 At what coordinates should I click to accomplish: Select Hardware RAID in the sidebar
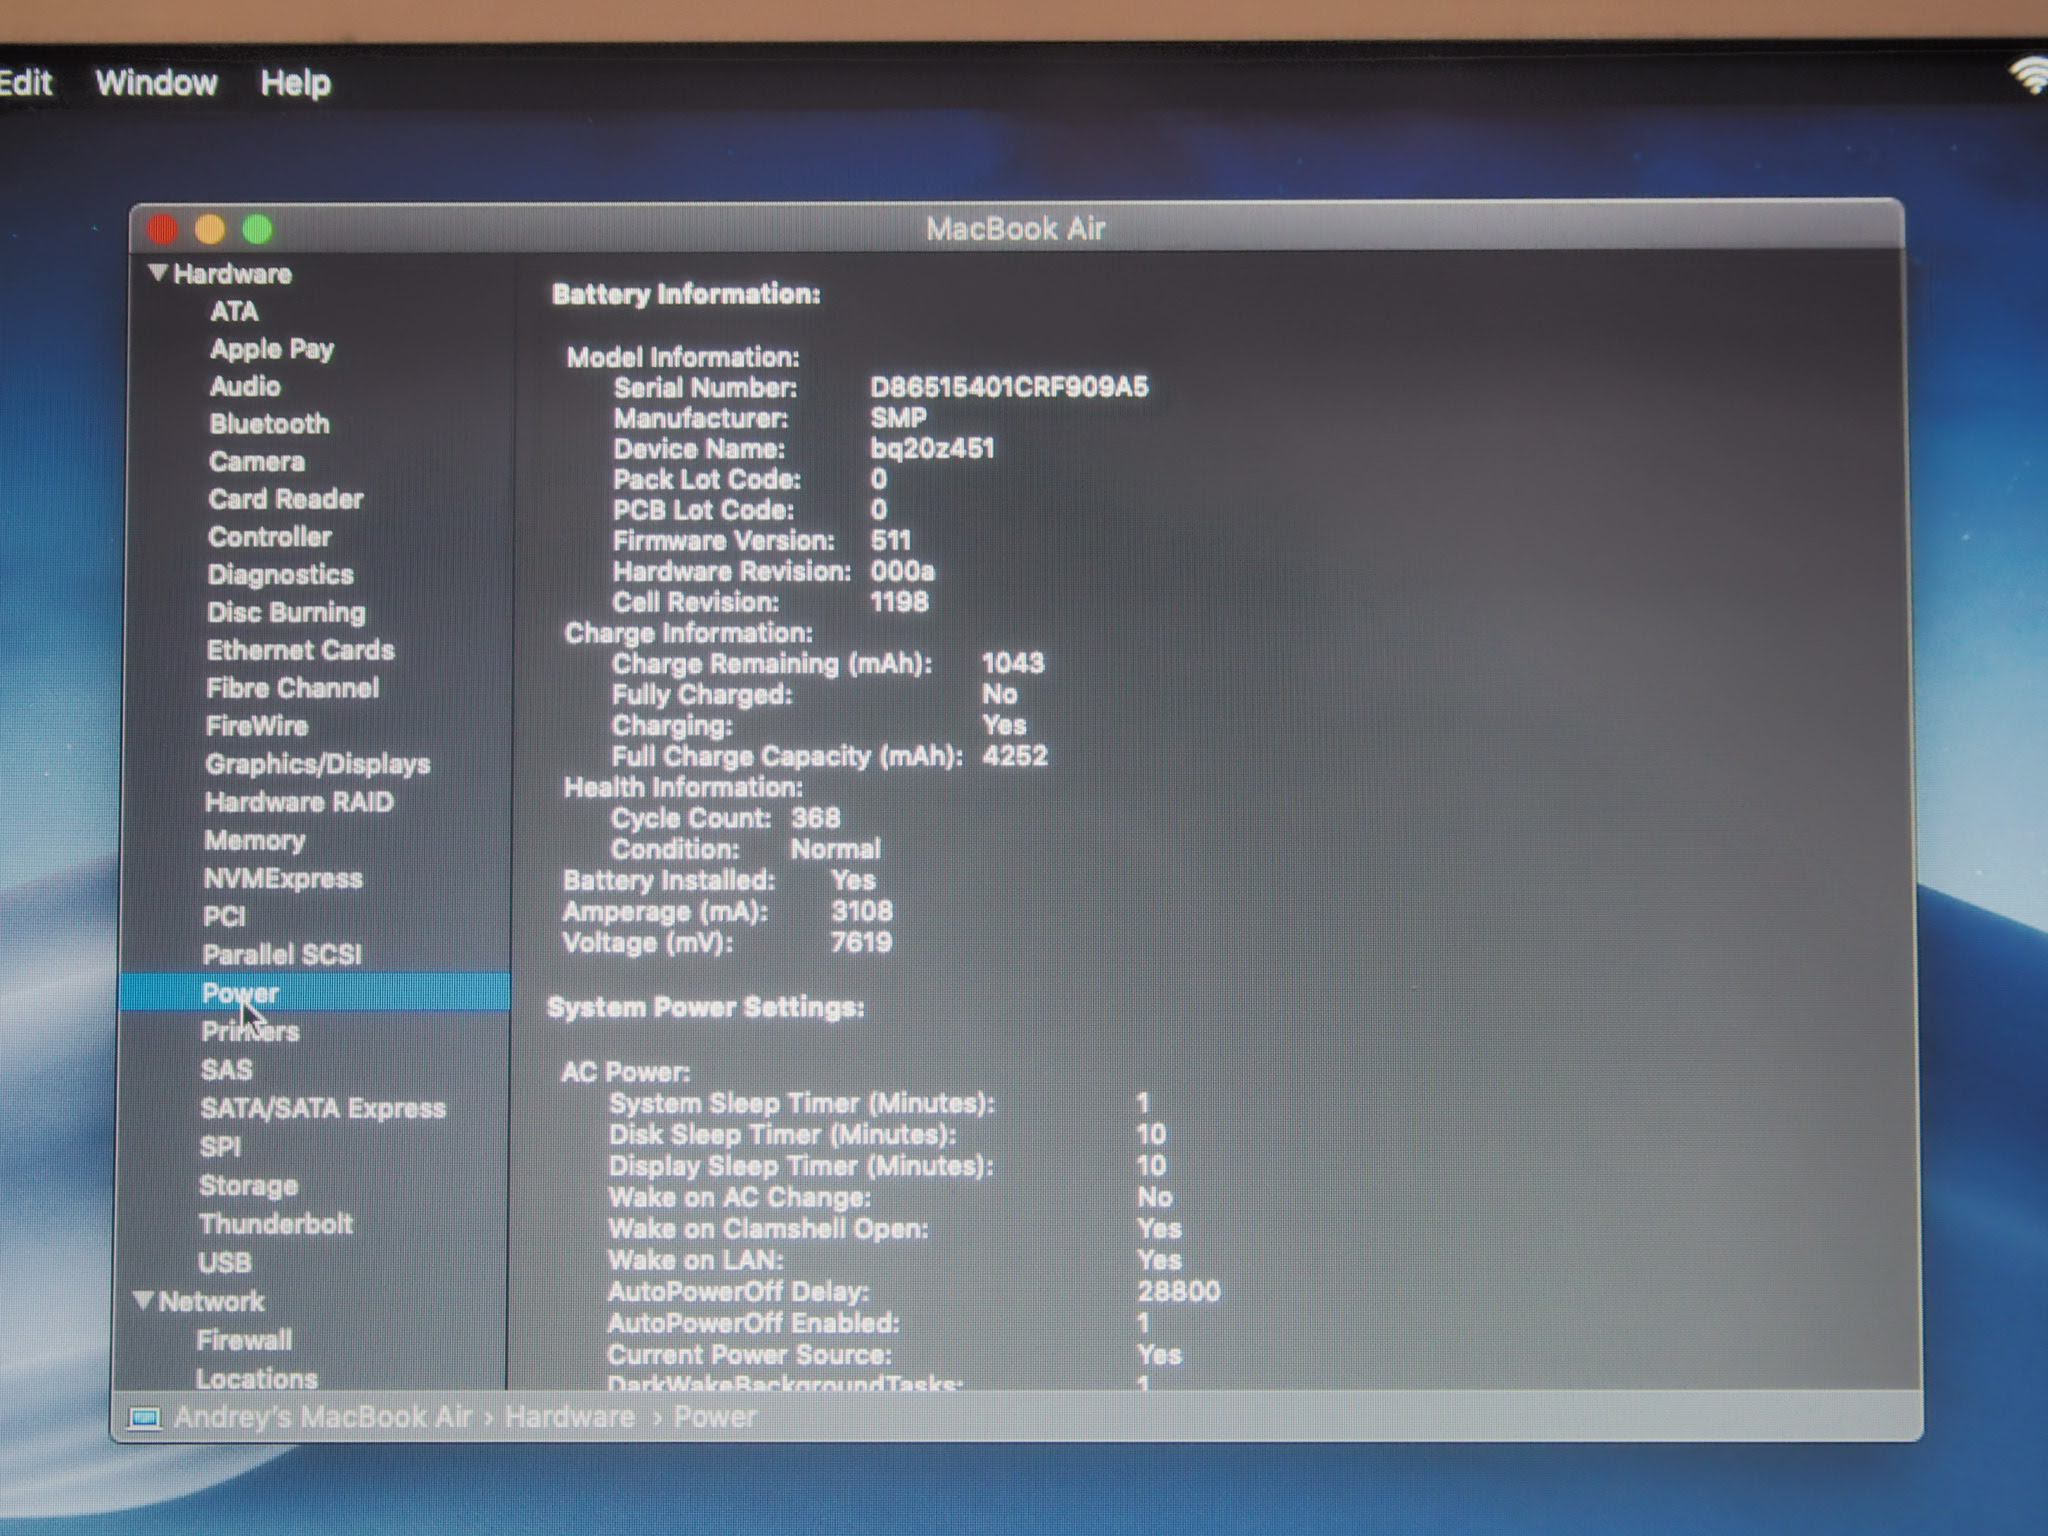(x=299, y=802)
